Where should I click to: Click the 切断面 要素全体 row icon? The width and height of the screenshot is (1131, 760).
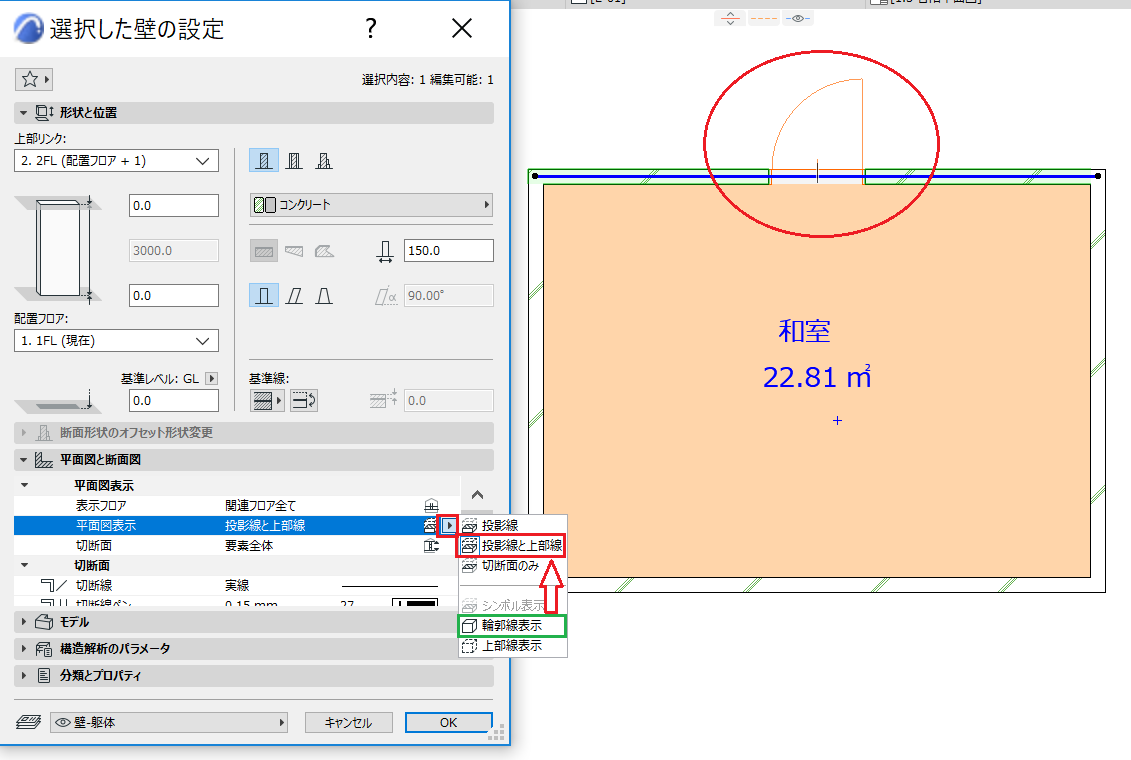coord(431,546)
